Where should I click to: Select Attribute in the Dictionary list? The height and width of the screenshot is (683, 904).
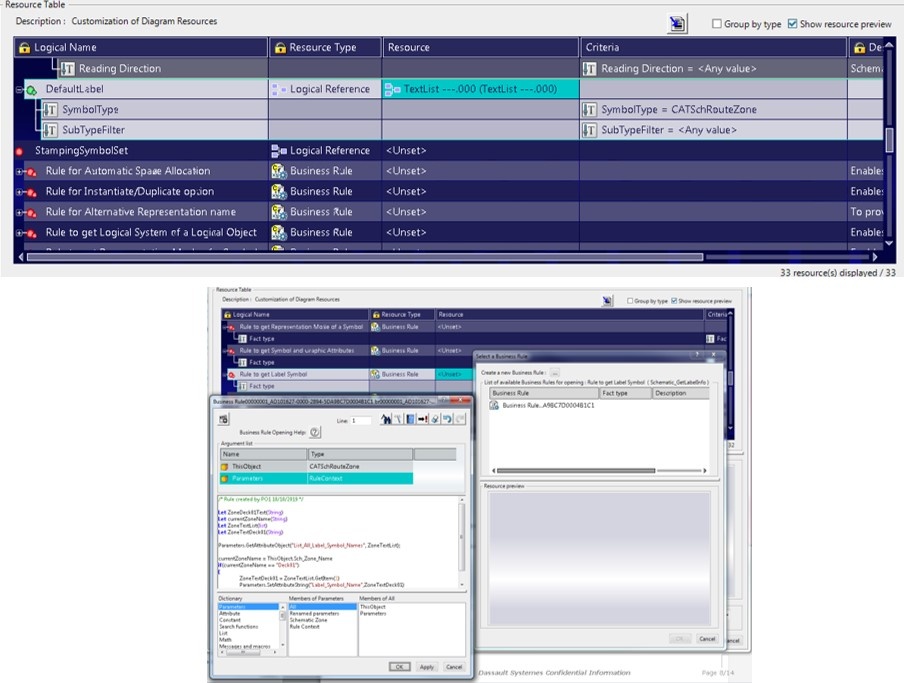pos(230,613)
